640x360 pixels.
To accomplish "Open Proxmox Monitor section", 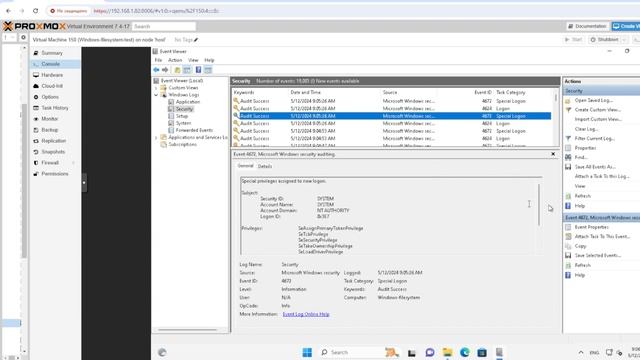I will (49, 119).
